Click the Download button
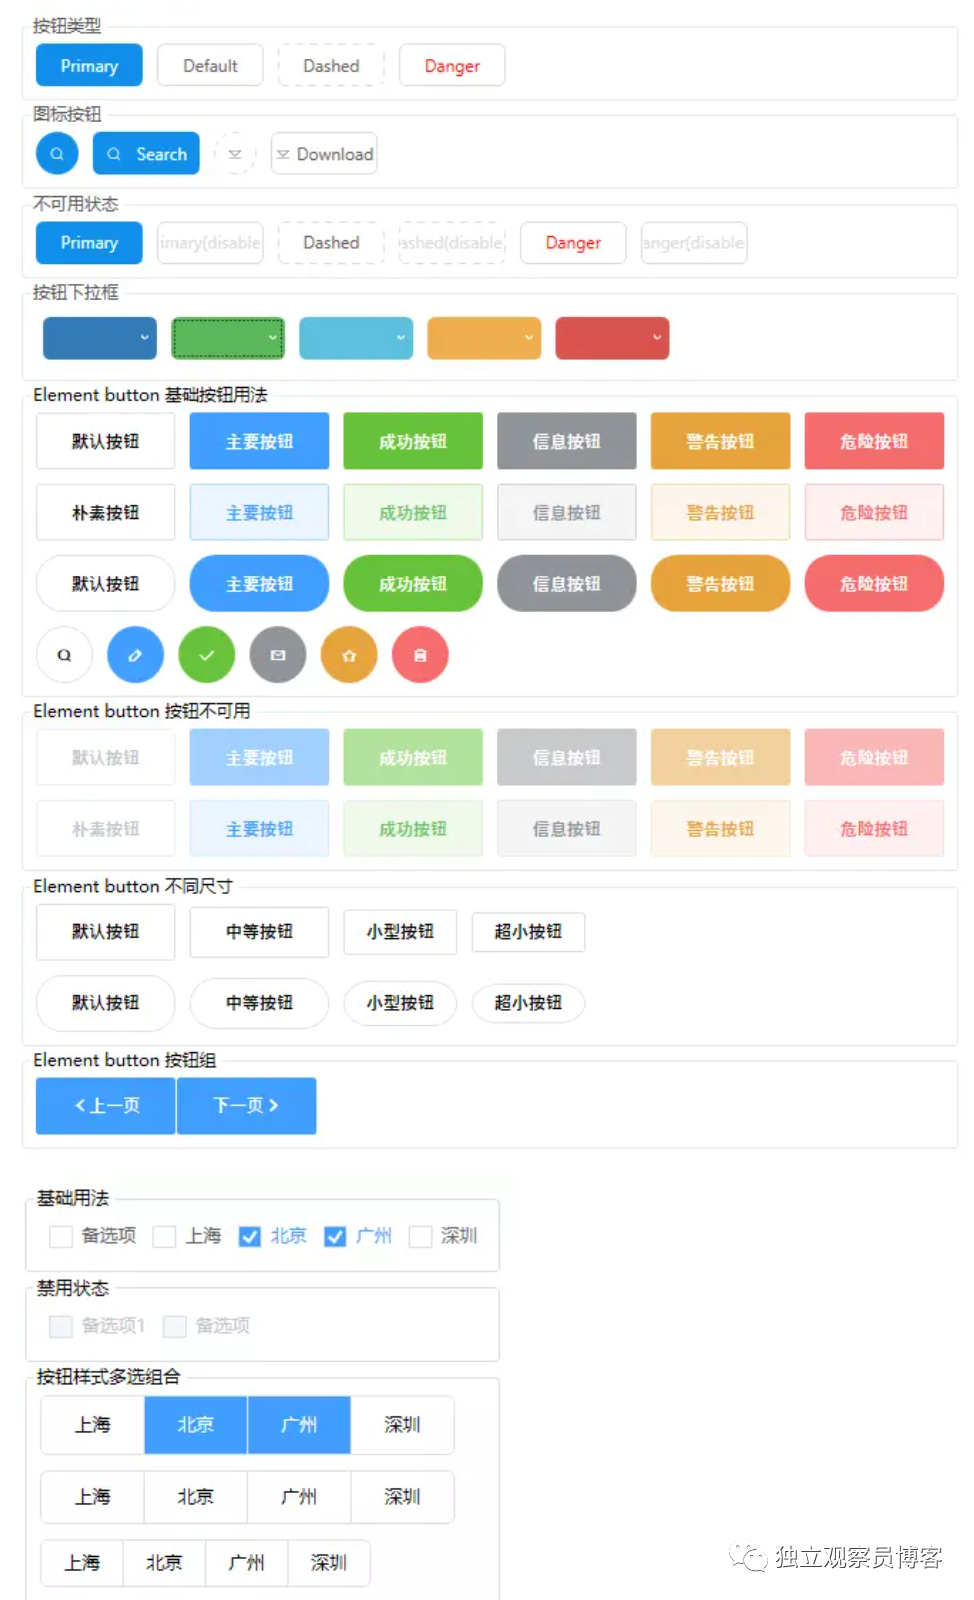The height and width of the screenshot is (1600, 974). pos(324,153)
